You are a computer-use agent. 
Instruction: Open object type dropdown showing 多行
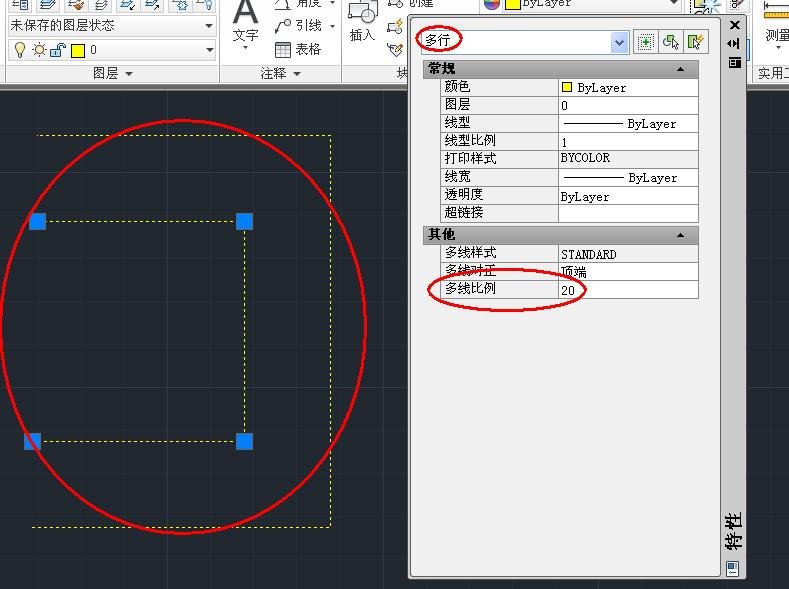pos(524,42)
